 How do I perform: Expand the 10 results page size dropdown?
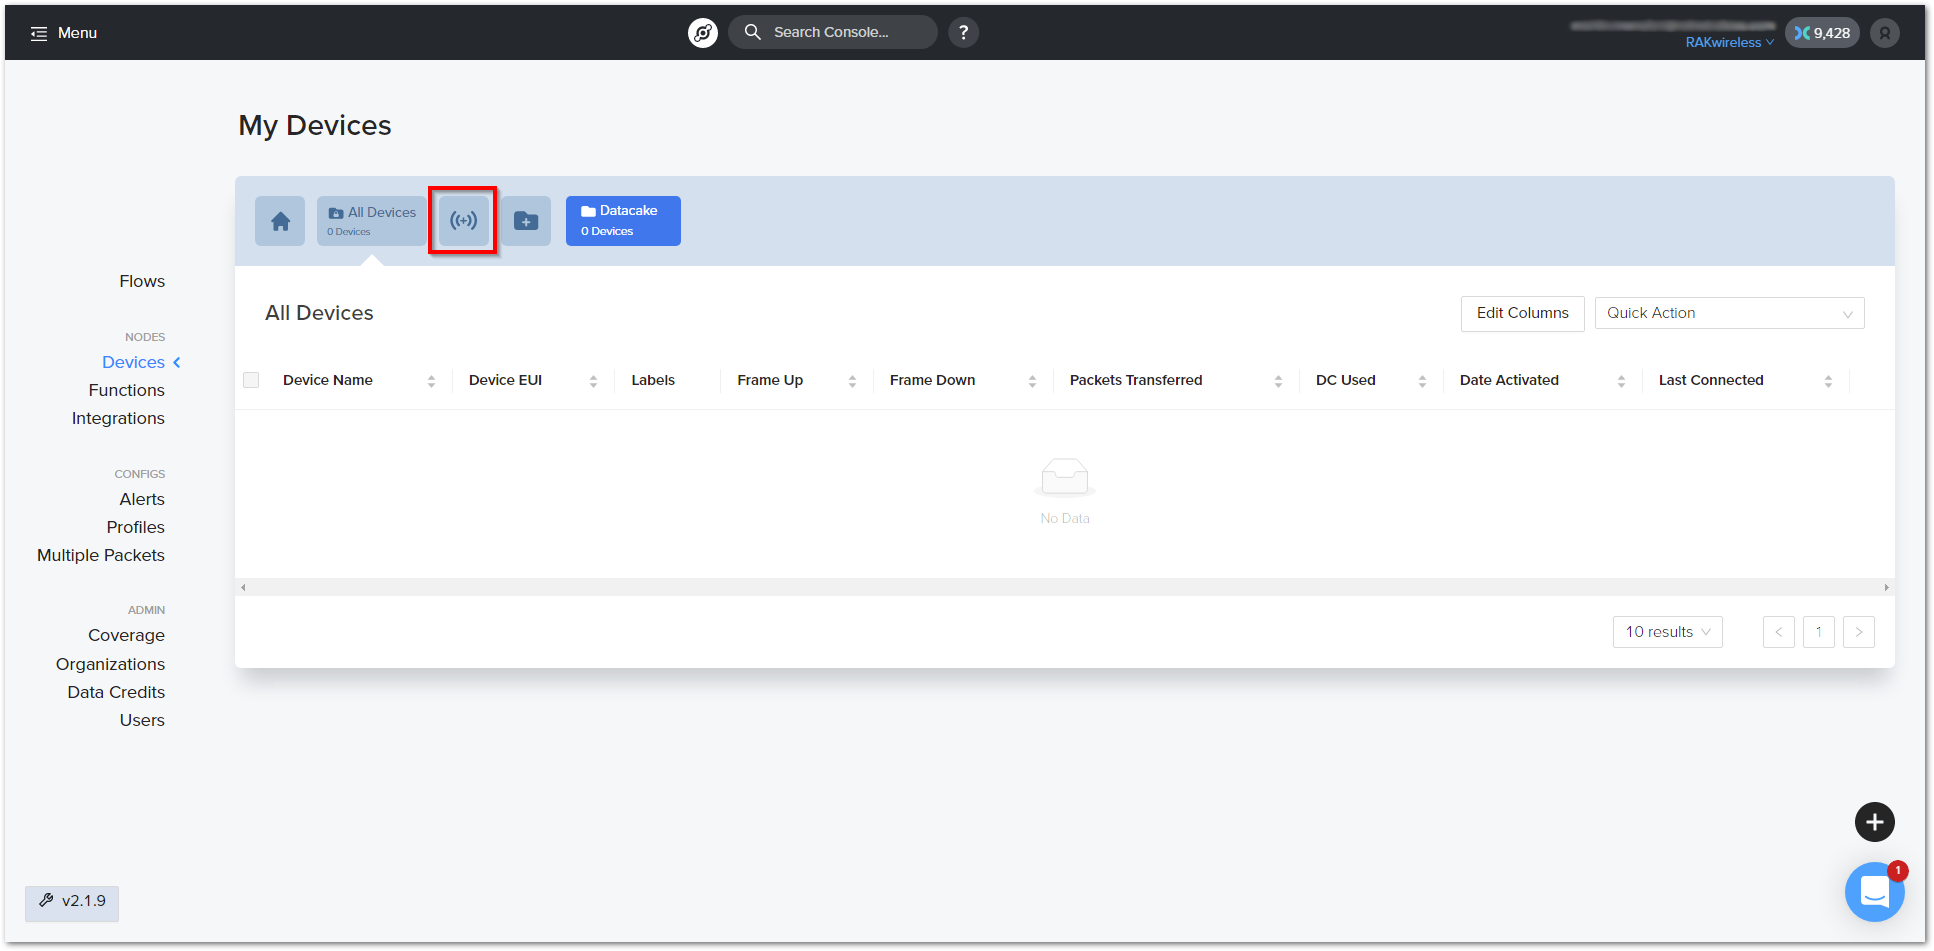(x=1667, y=632)
